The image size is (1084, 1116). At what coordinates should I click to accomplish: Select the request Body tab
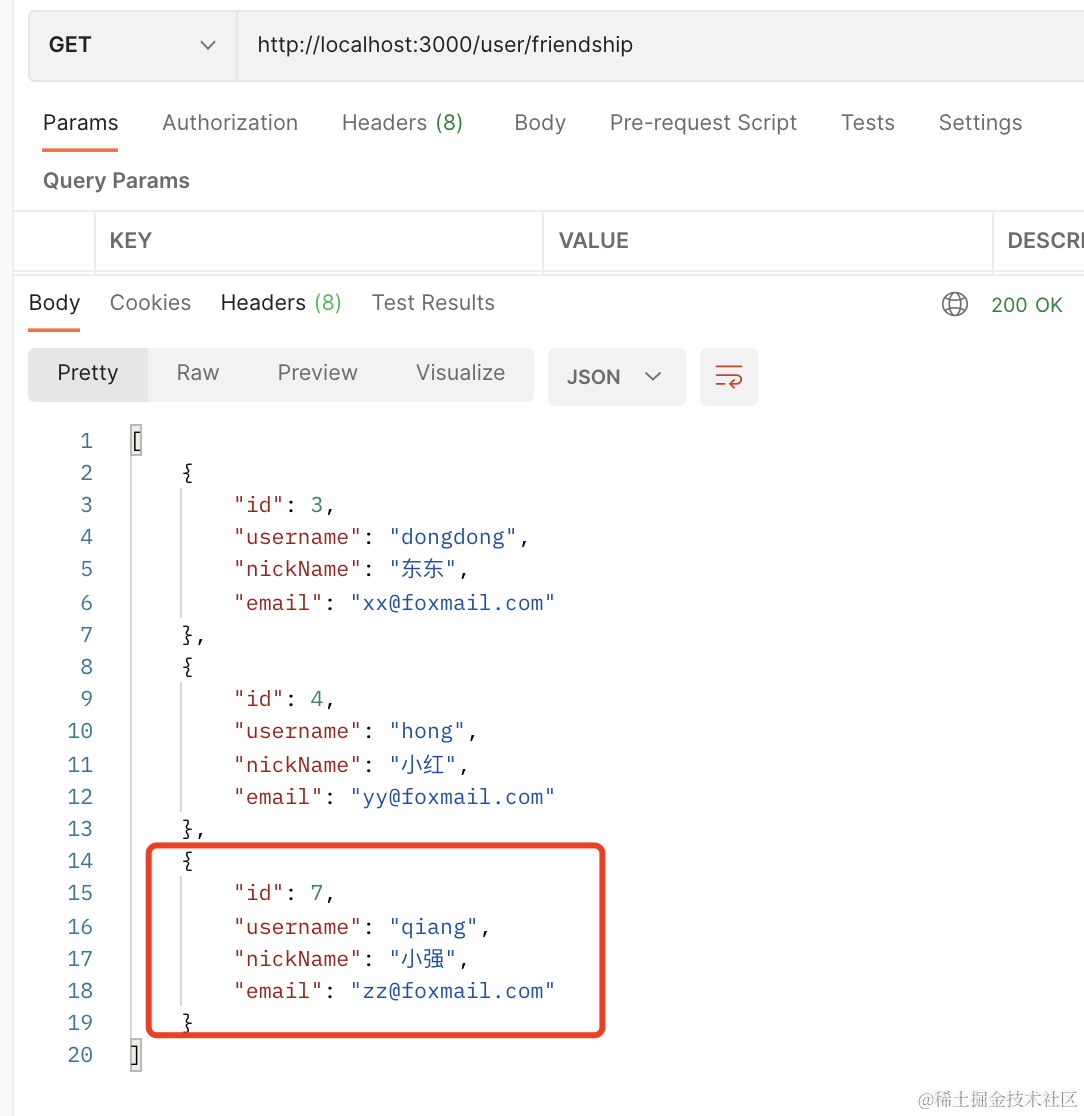click(x=540, y=123)
